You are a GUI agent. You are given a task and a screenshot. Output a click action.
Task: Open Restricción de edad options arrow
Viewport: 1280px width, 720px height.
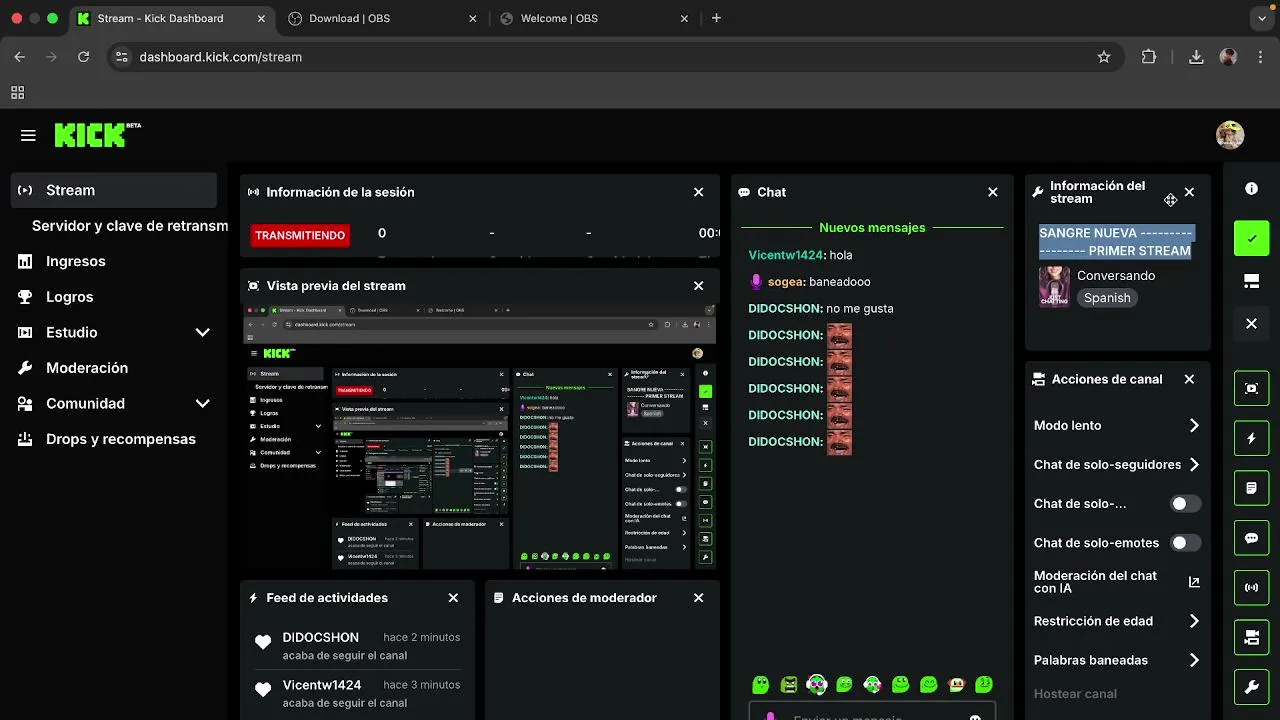1194,621
